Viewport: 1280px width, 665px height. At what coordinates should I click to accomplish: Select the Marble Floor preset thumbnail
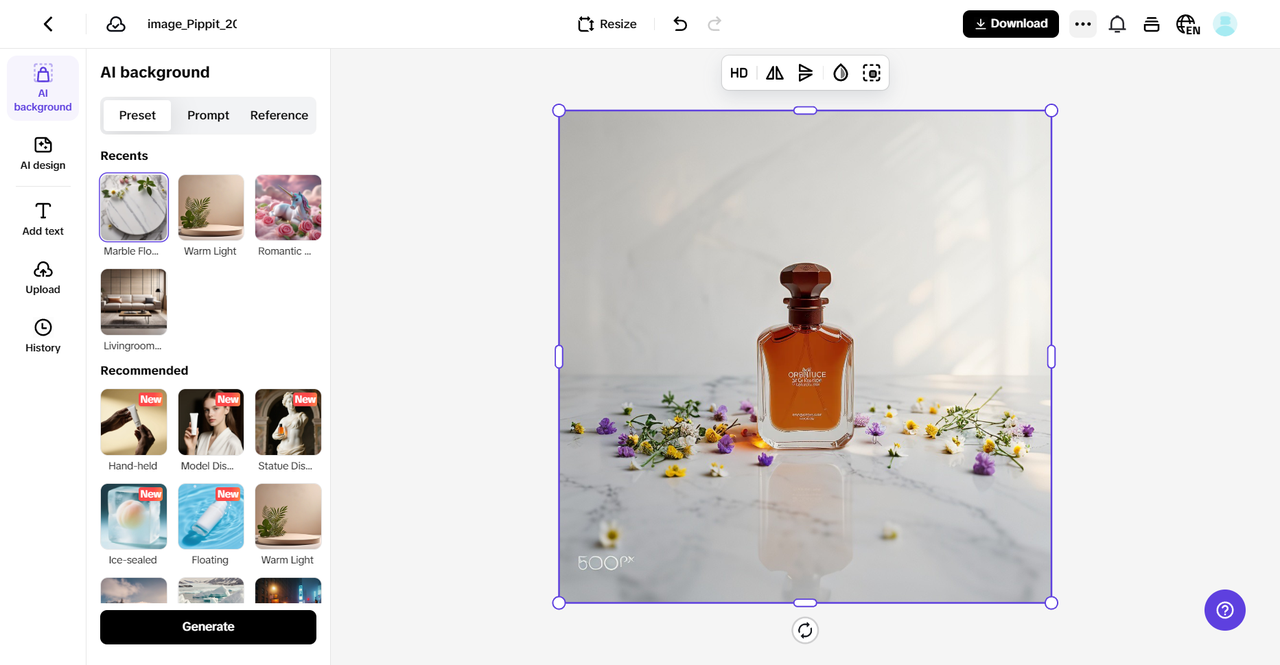coord(133,207)
